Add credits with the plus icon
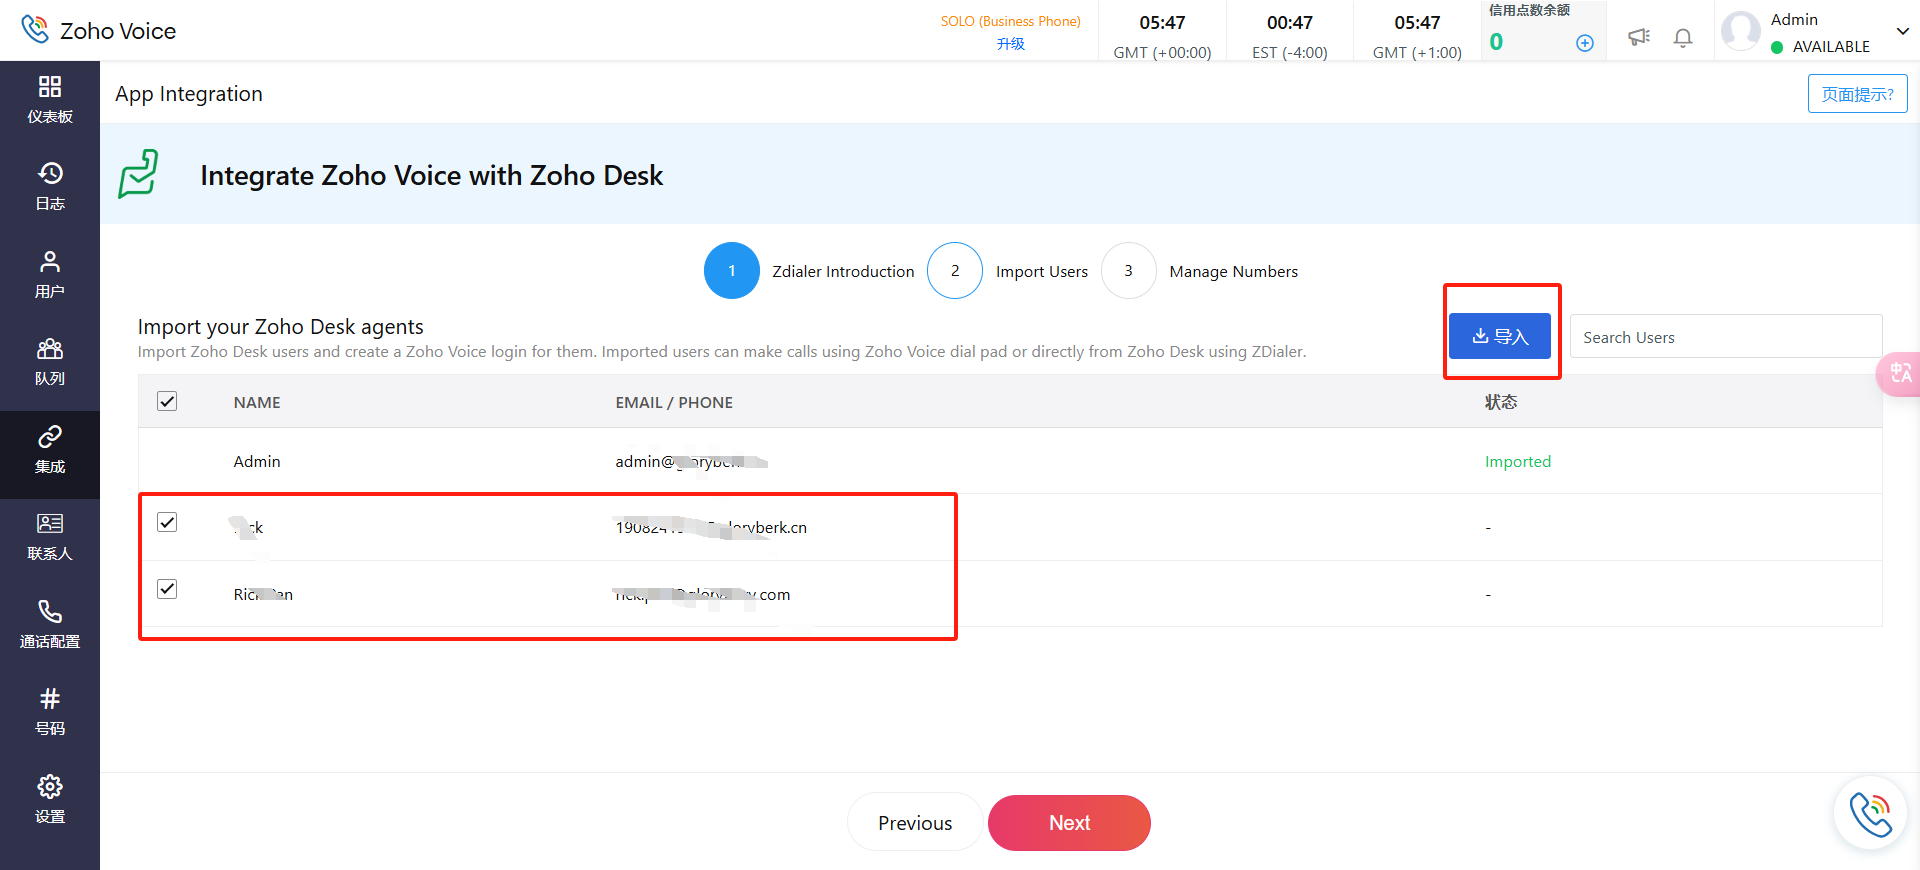The height and width of the screenshot is (870, 1920). 1585,43
